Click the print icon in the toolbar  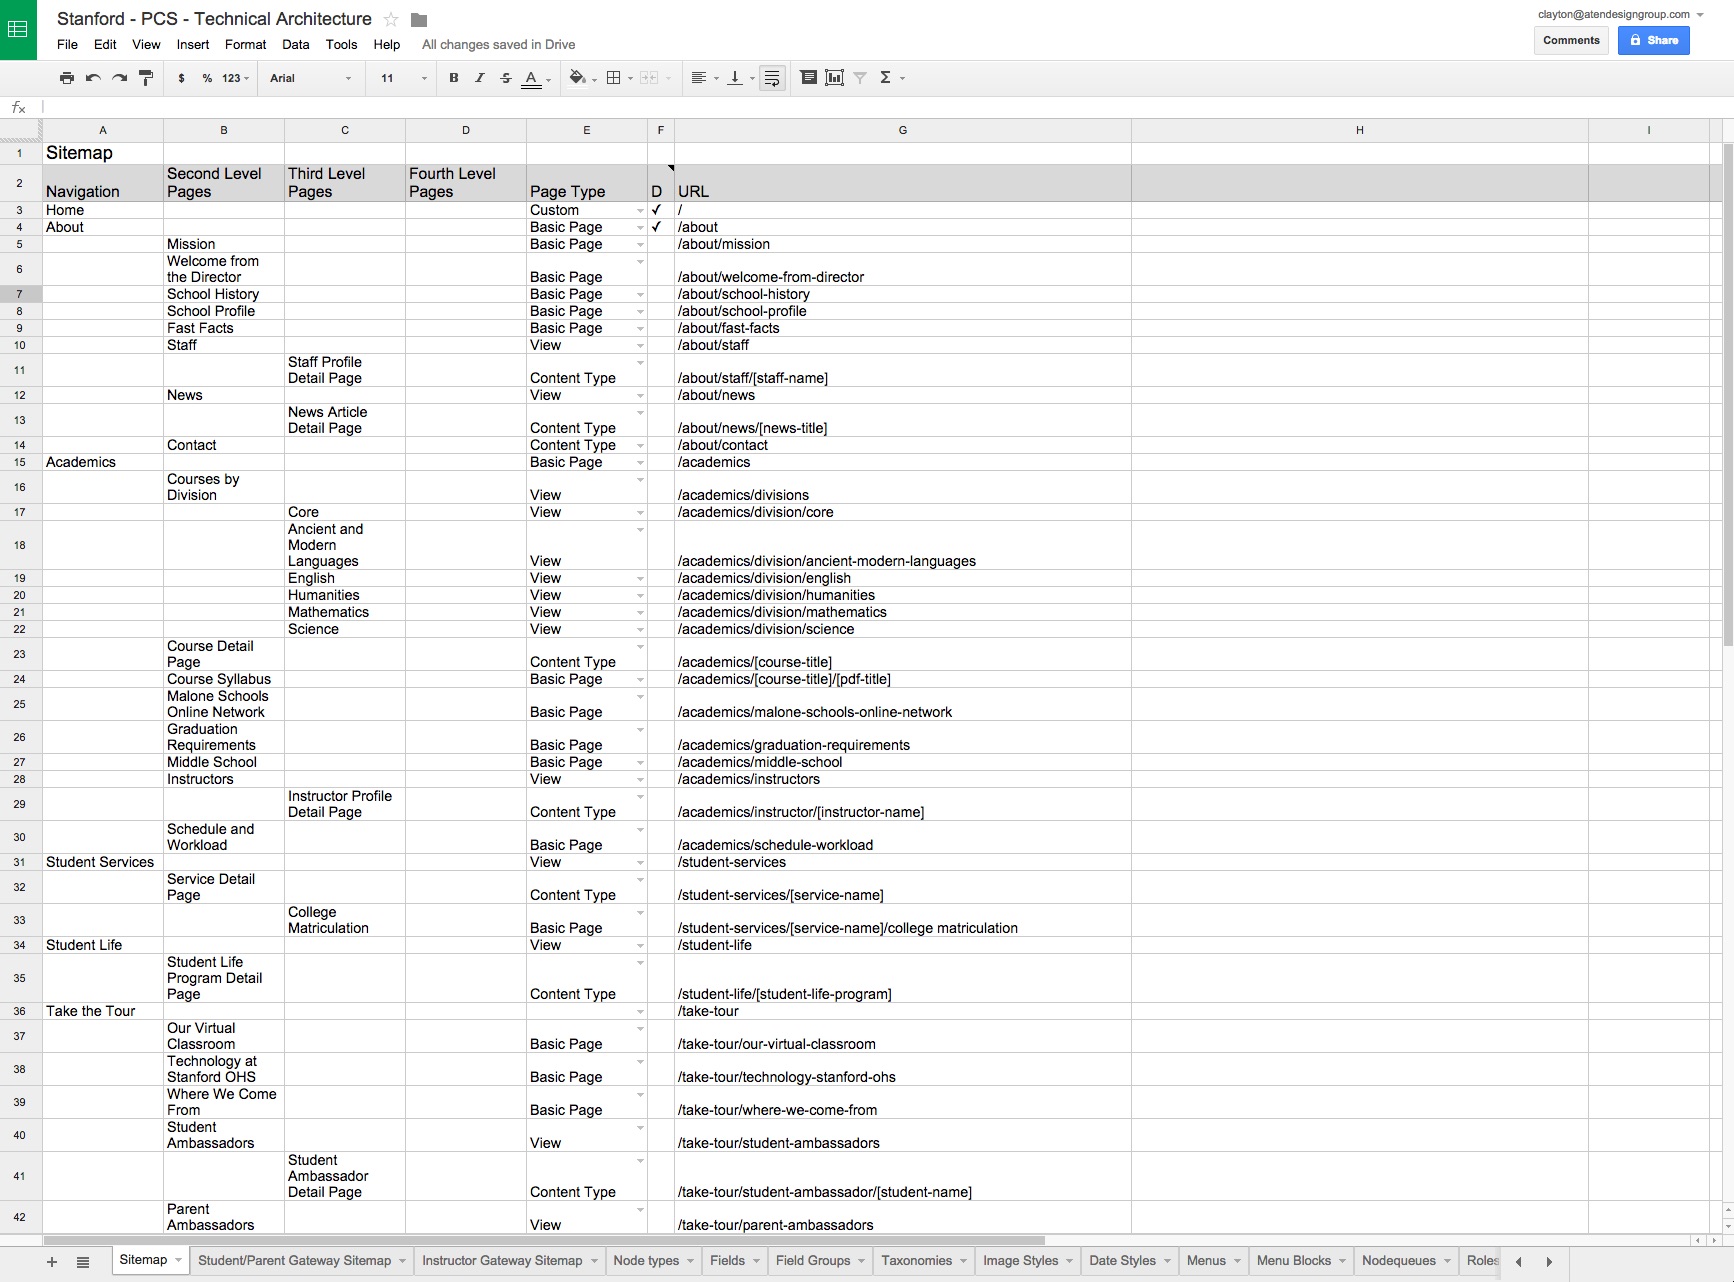pos(66,78)
